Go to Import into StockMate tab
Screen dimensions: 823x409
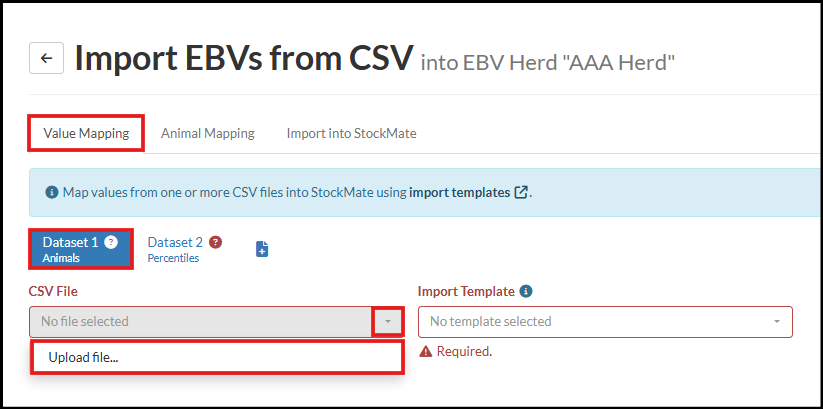(351, 133)
